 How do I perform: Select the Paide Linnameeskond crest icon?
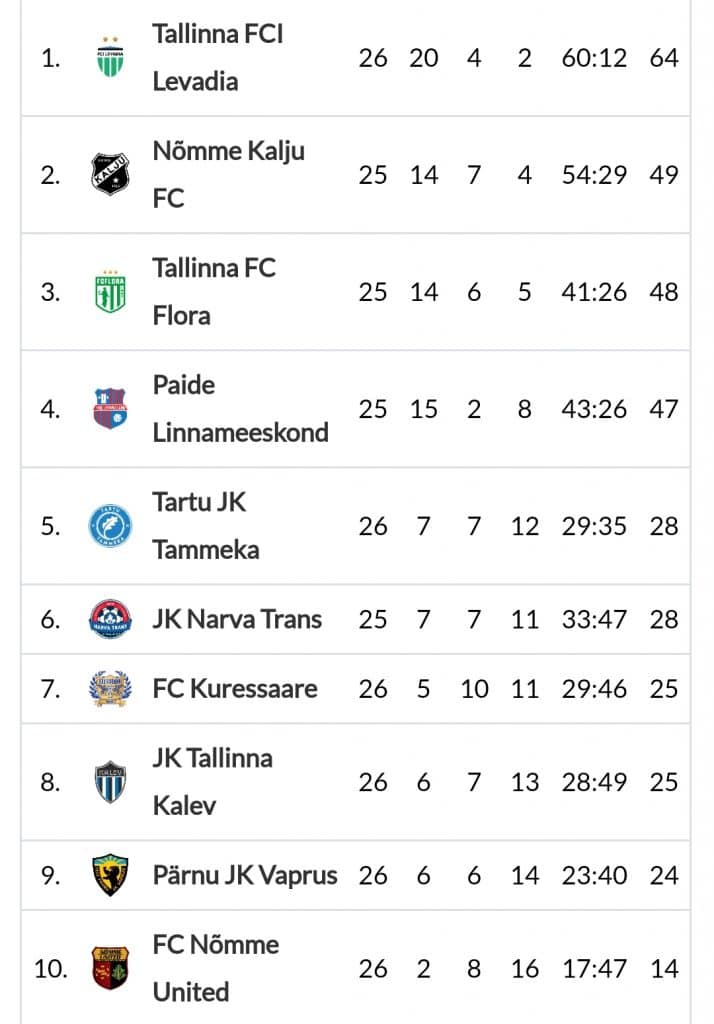(x=110, y=408)
